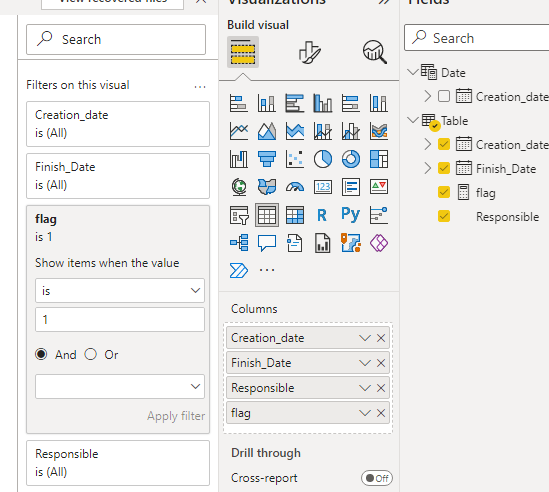Collapse the Date table in Fields

413,72
